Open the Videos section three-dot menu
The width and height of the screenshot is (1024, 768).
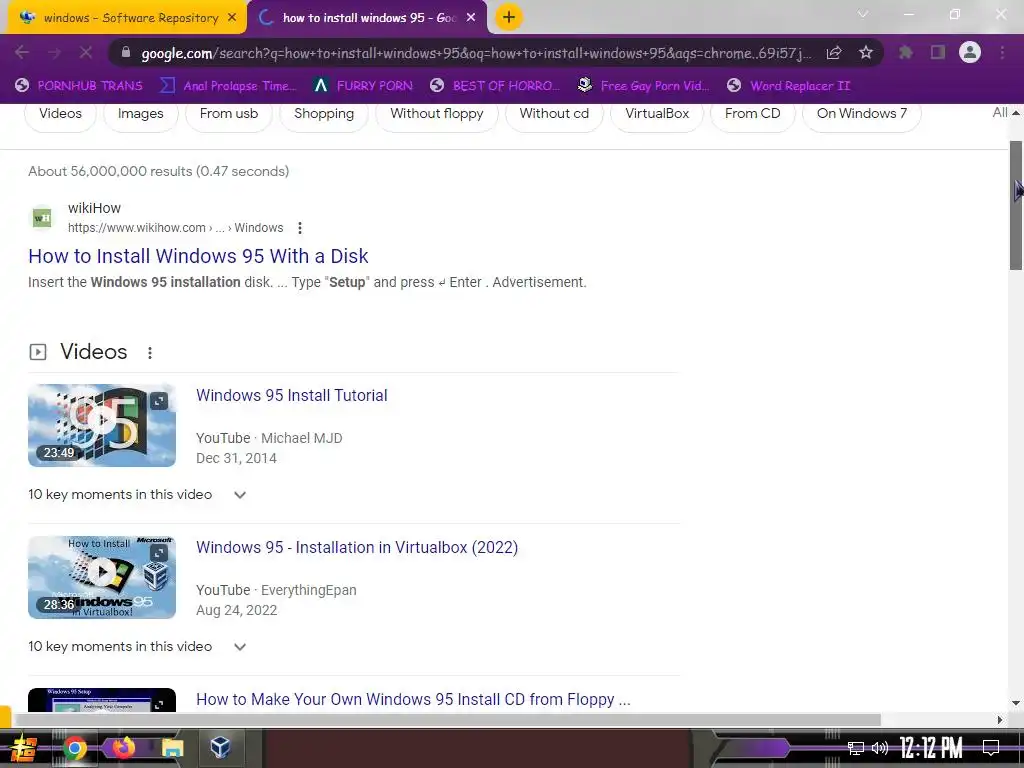tap(150, 353)
